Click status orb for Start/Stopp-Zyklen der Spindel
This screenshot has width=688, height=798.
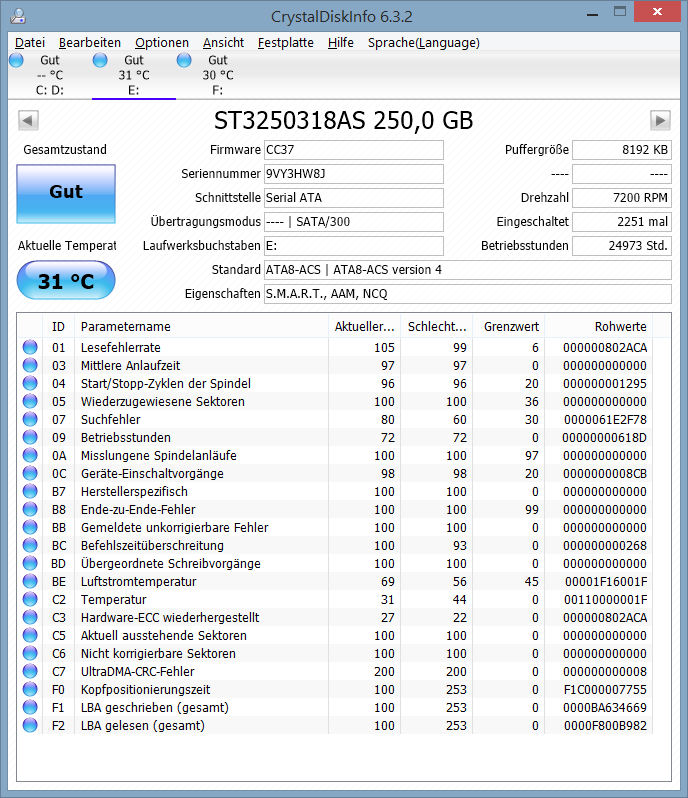tap(30, 383)
